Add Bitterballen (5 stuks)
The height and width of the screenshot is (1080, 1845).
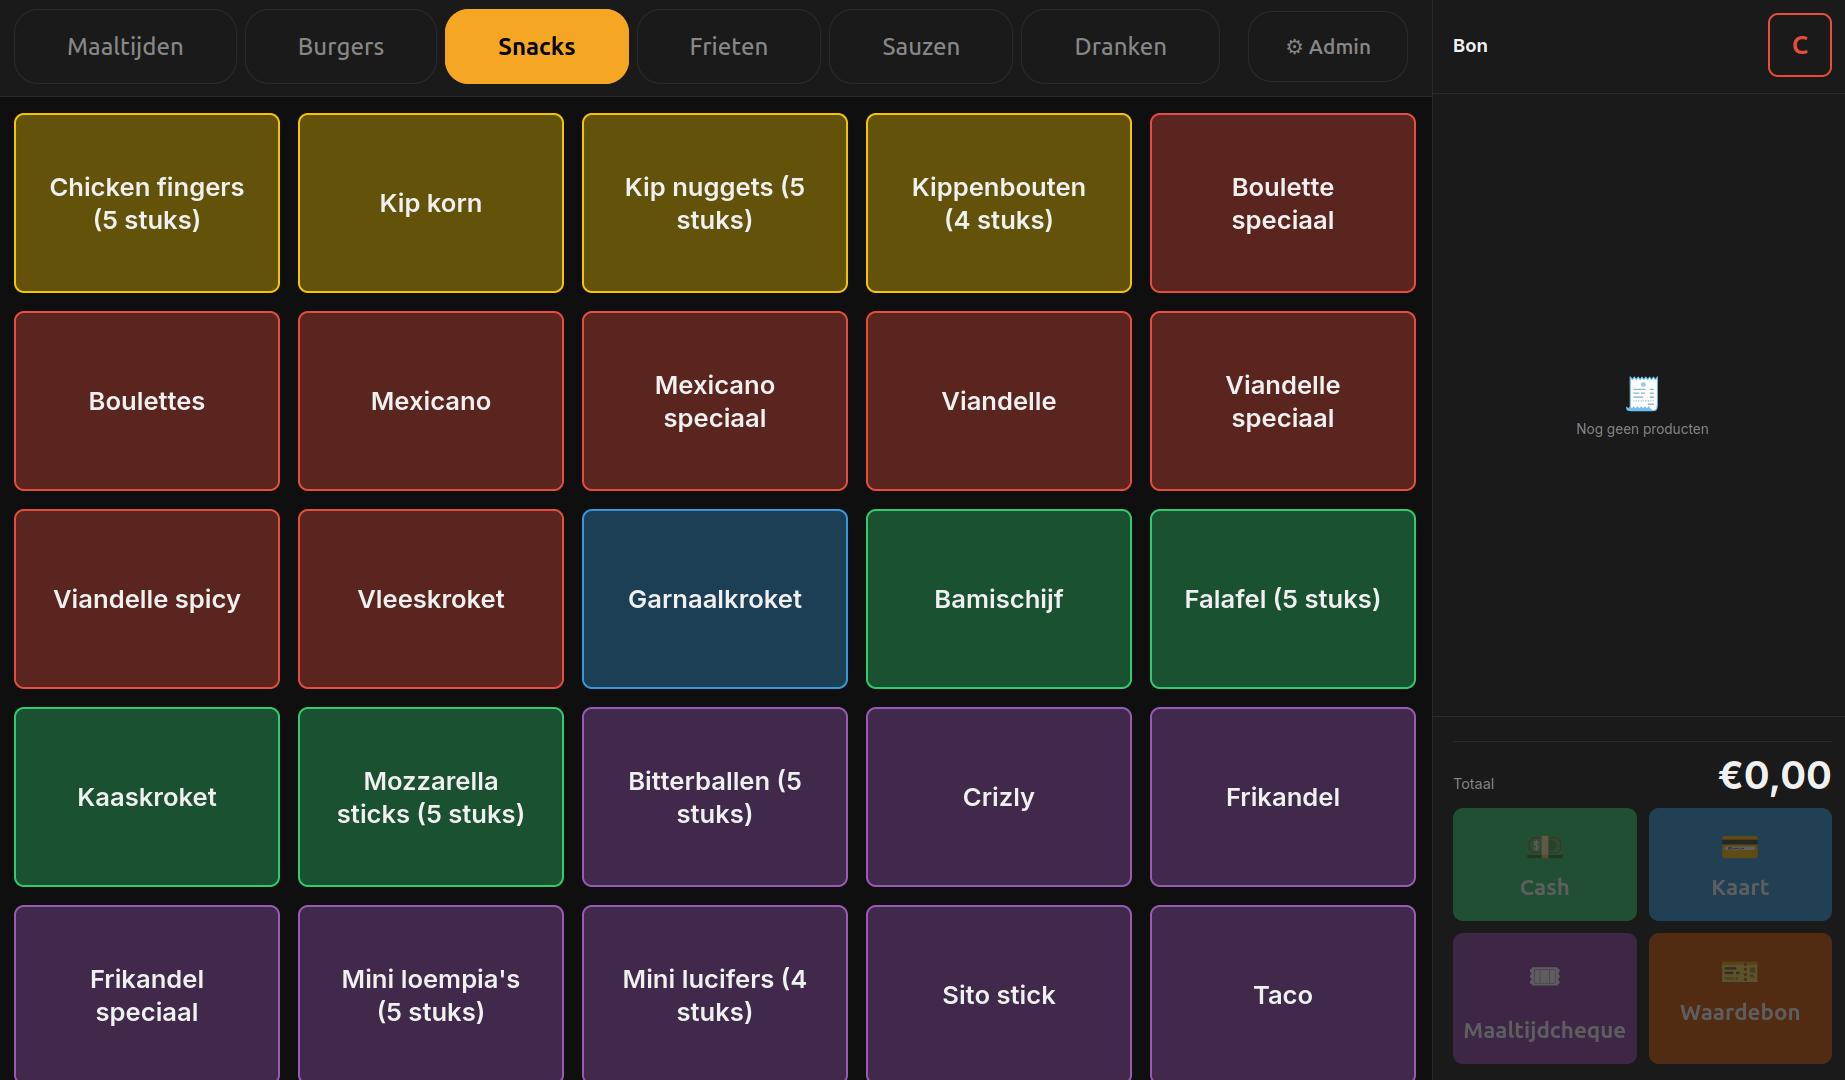point(715,797)
